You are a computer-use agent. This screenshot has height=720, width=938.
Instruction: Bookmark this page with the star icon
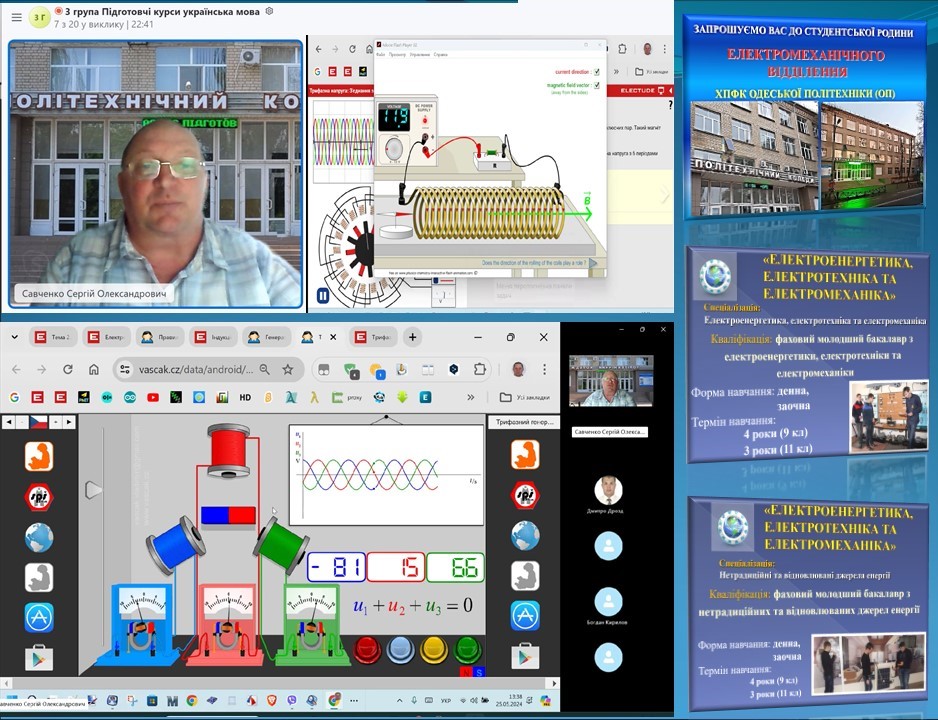tap(288, 370)
